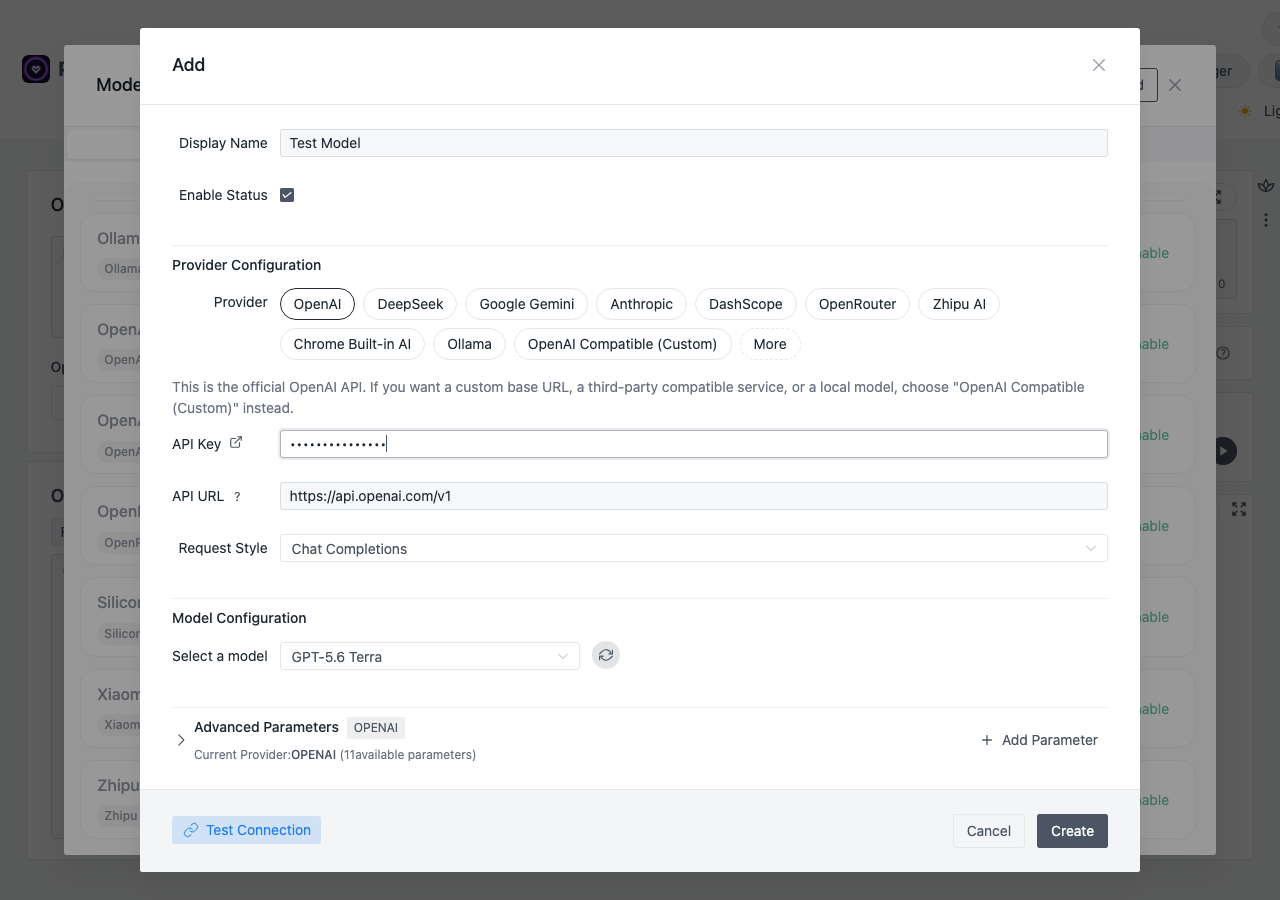Click the play icon in background window
The height and width of the screenshot is (900, 1280).
point(1224,451)
